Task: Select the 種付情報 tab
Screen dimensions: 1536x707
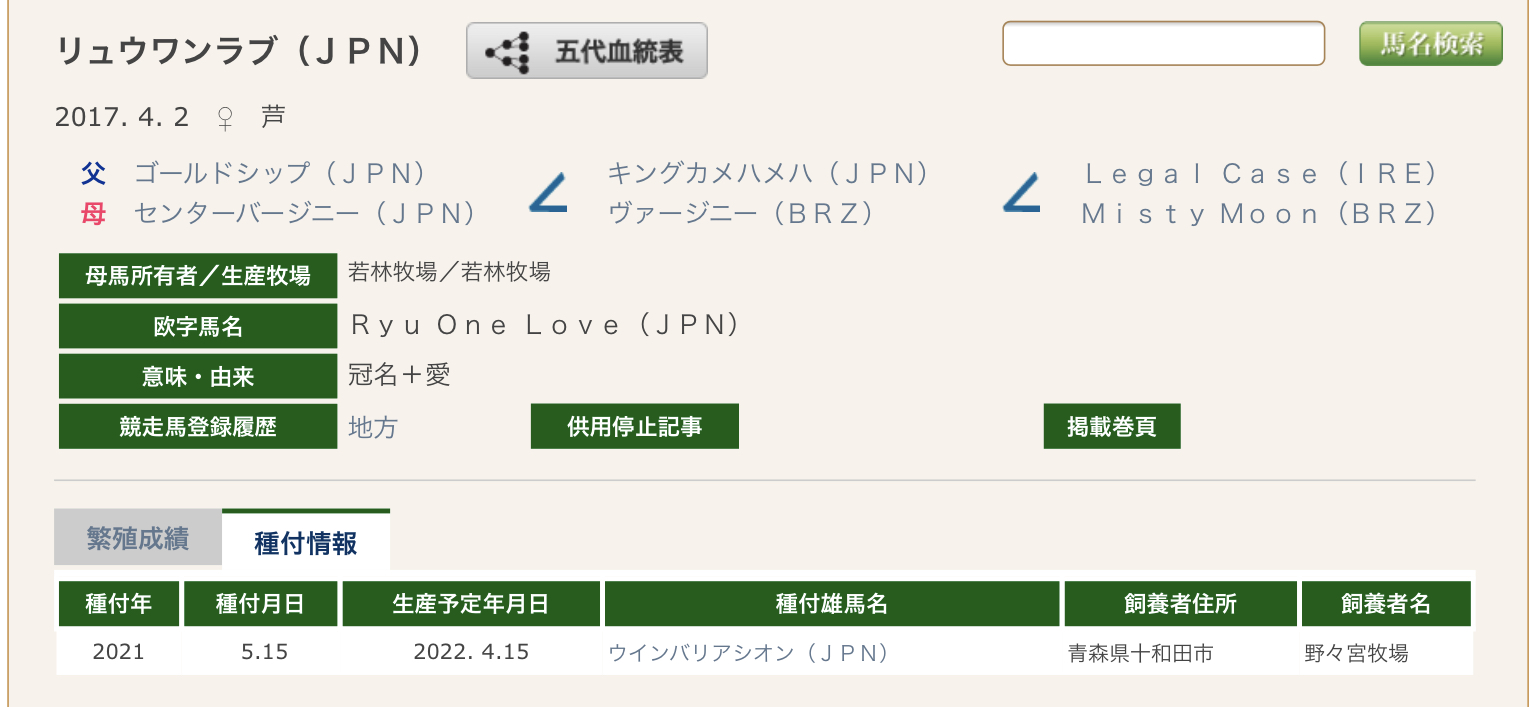Action: pyautogui.click(x=306, y=543)
